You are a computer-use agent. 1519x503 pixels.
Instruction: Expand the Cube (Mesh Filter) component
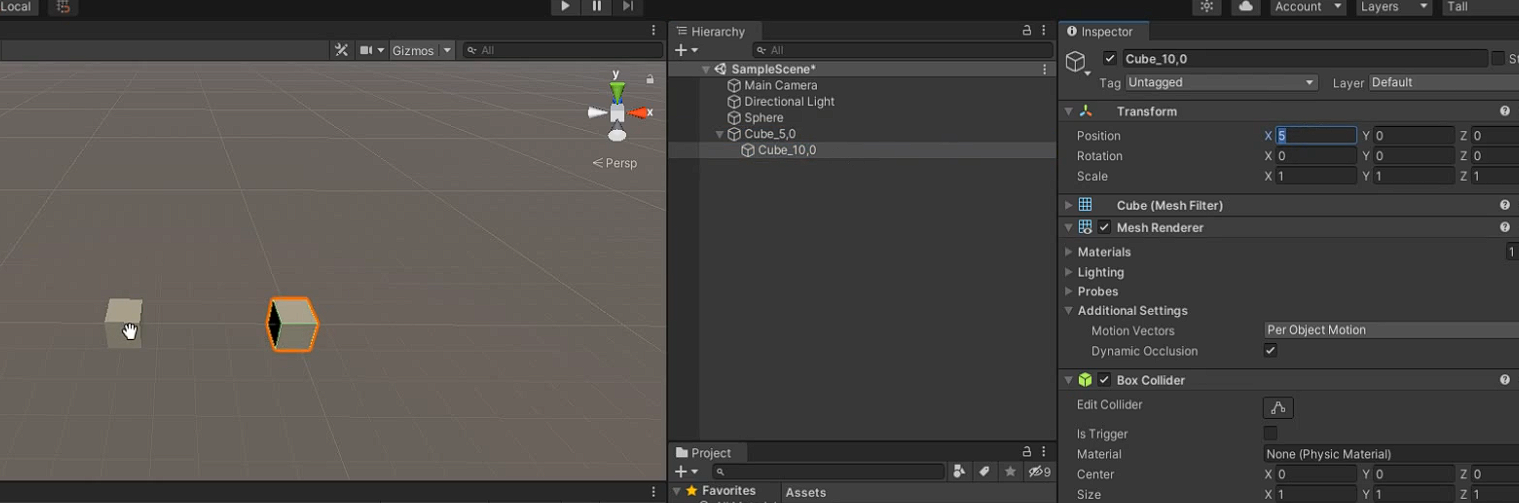pos(1068,205)
